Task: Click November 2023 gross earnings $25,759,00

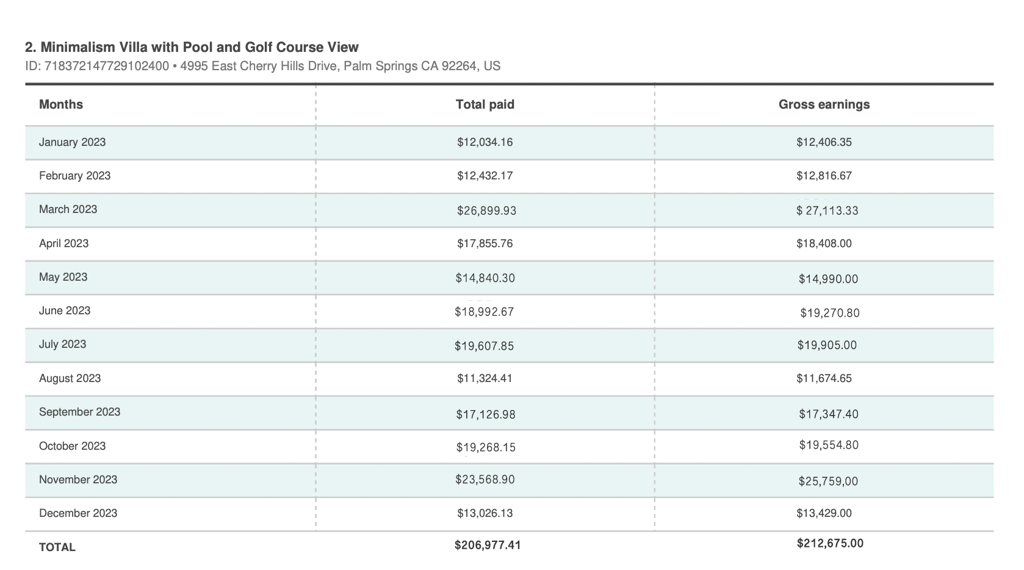Action: [x=828, y=482]
